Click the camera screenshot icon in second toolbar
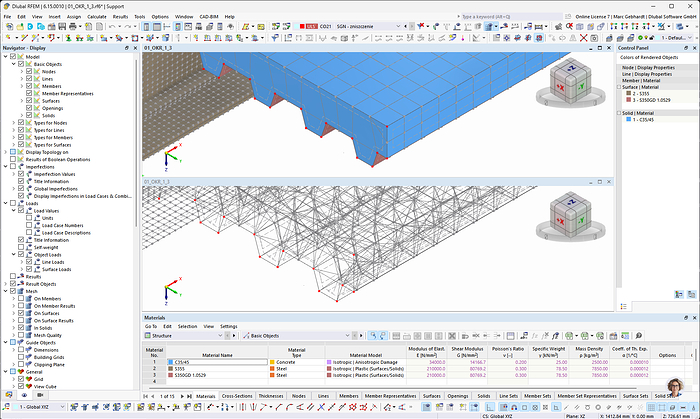This screenshot has height=419, width=700. click(594, 38)
